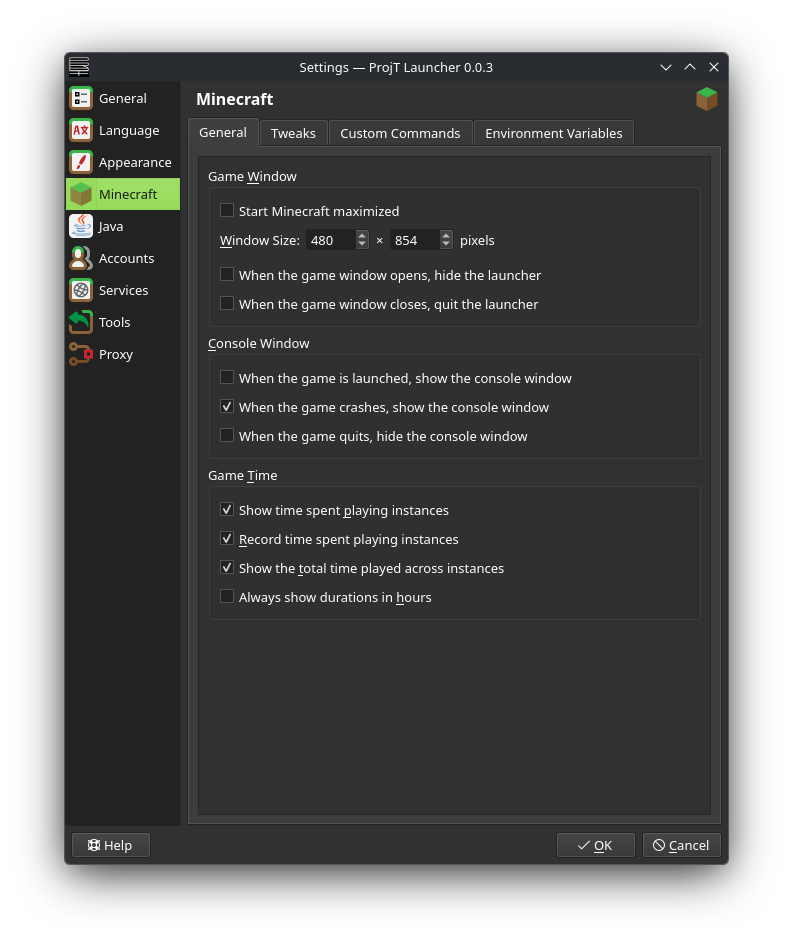The image size is (793, 941).
Task: Enable Start Minecraft maximized checkbox
Action: coord(226,211)
